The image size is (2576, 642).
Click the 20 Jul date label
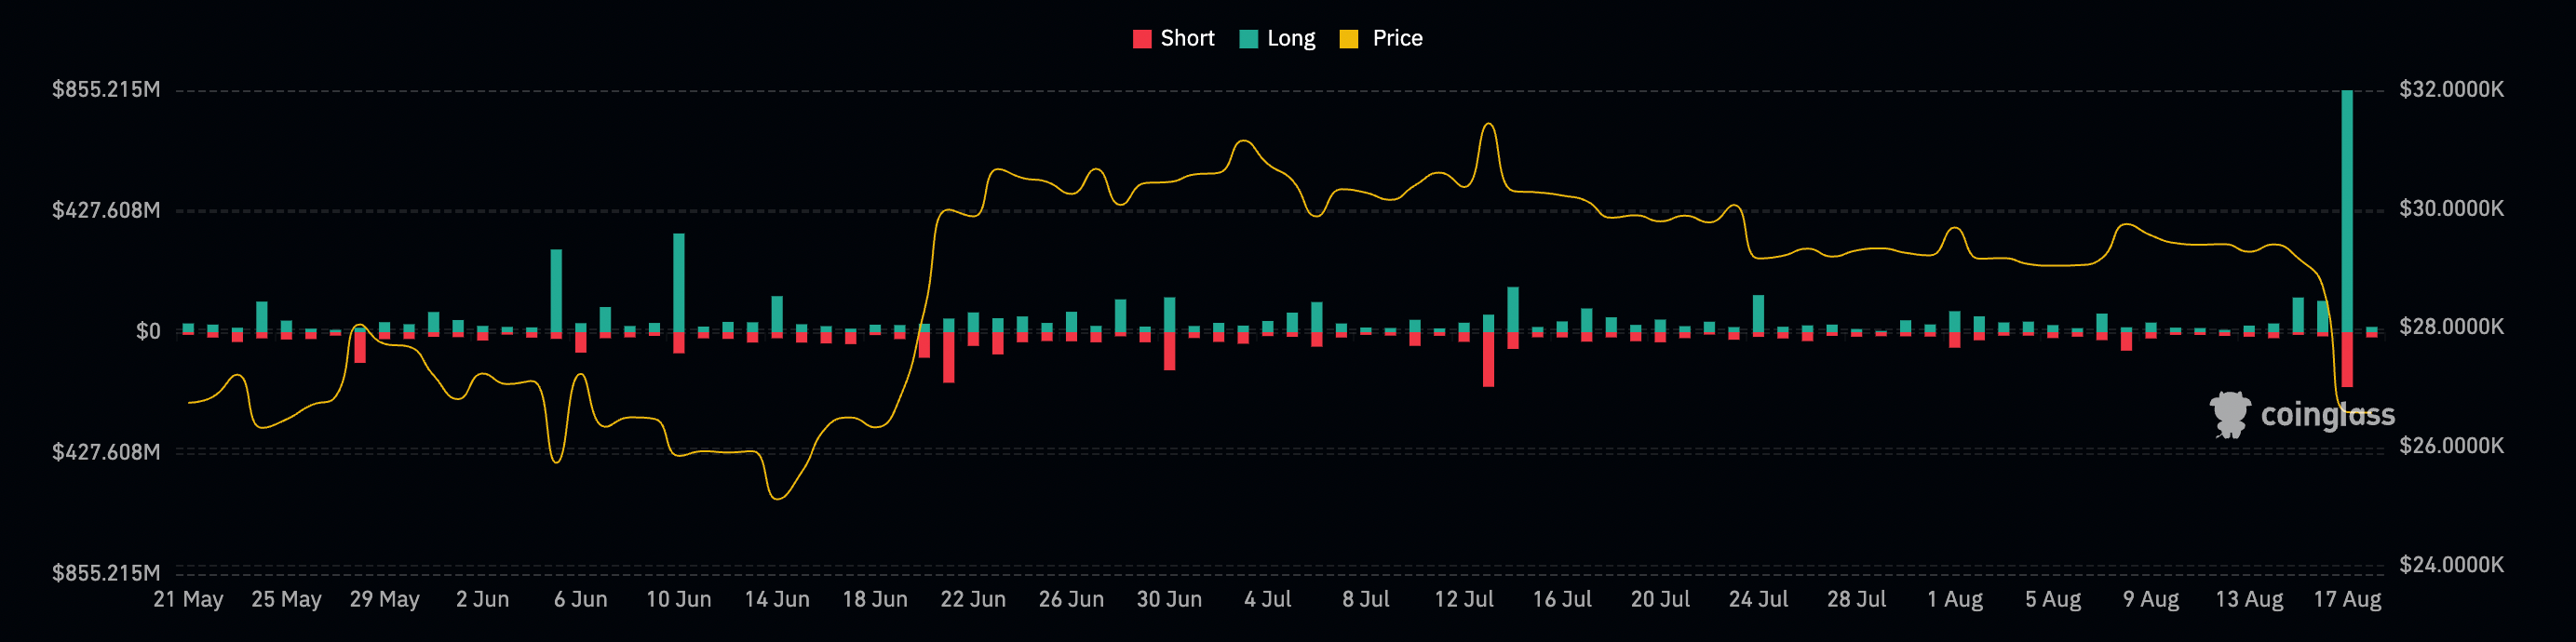click(x=1660, y=599)
